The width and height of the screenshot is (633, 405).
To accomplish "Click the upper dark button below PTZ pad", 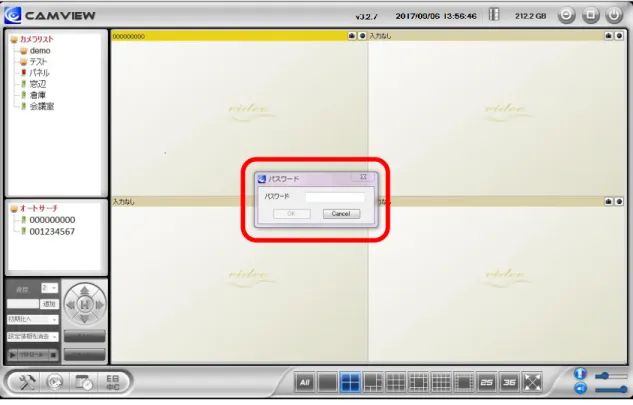I will pos(84,336).
